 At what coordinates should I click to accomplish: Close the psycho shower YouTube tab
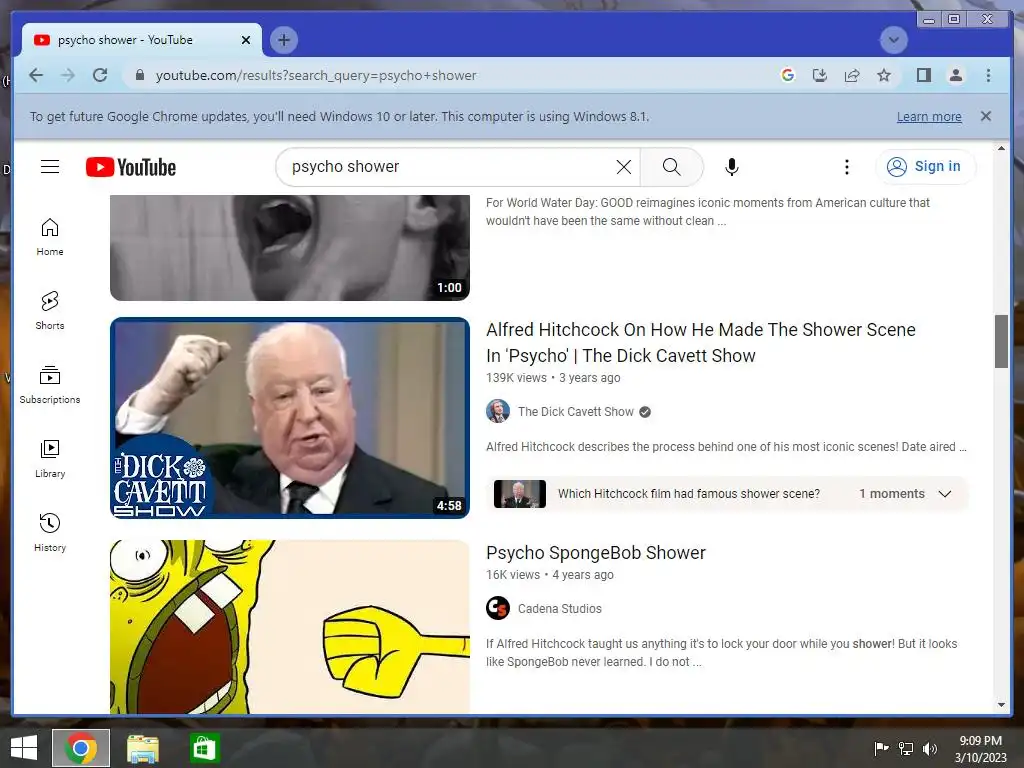[x=246, y=40]
